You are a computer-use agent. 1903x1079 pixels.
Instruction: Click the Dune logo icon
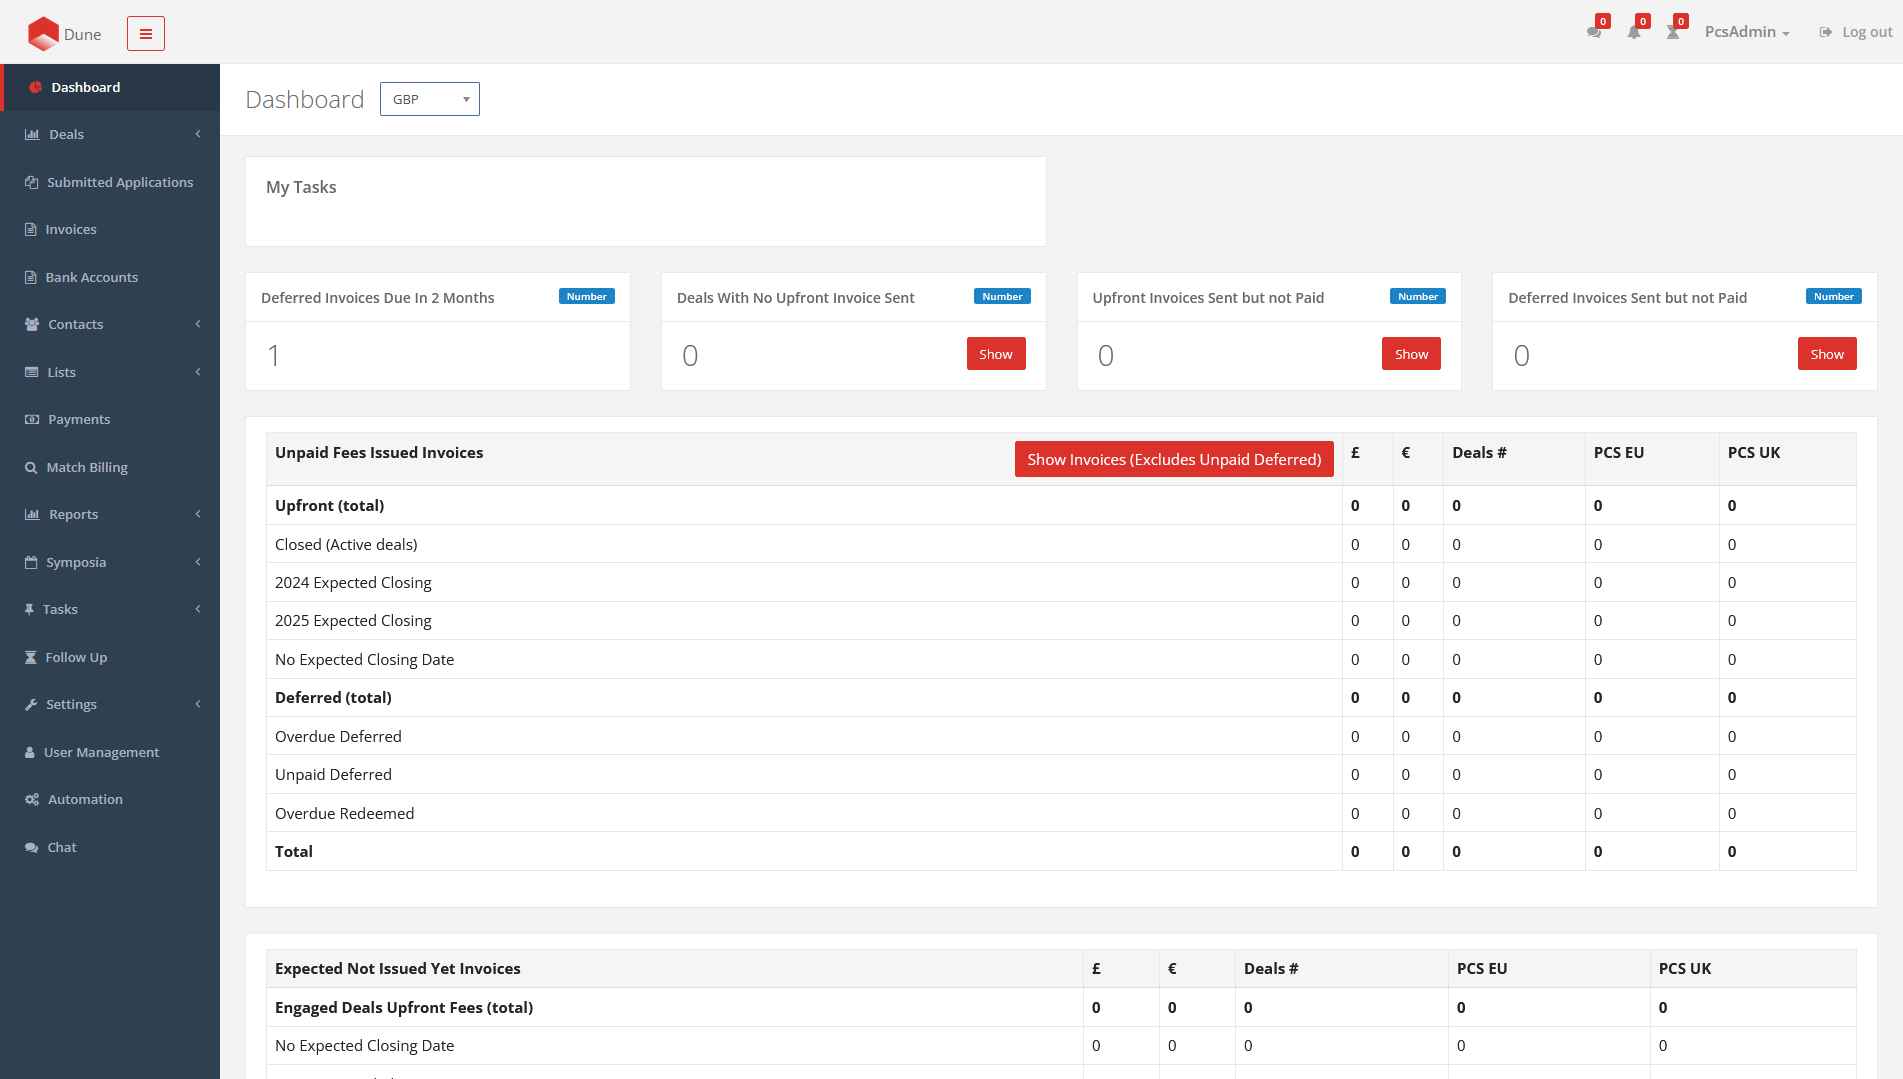click(43, 34)
